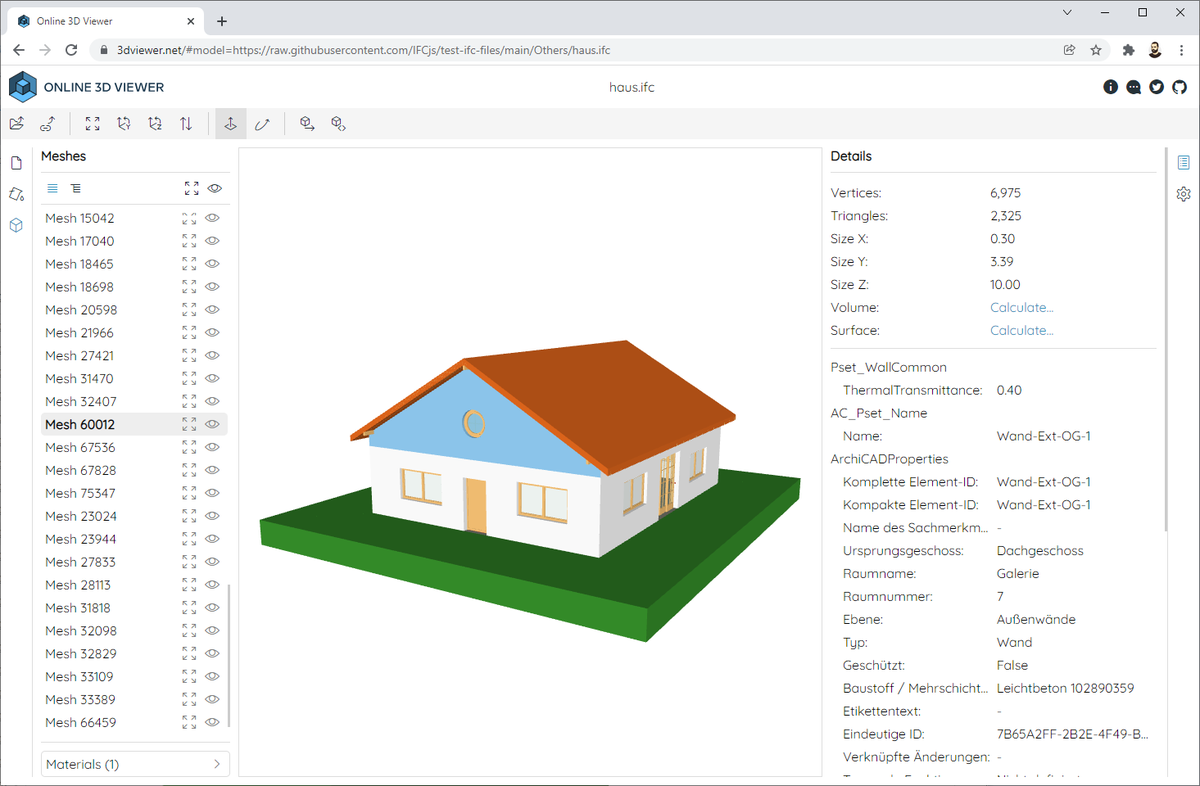
Task: Hide Mesh 17040 with eye icon
Action: pos(212,241)
